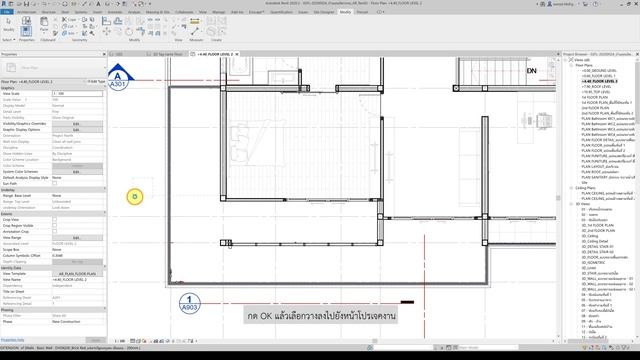Click the Cope geometry tool
Screen dimensions: 640x360
pos(69,19)
